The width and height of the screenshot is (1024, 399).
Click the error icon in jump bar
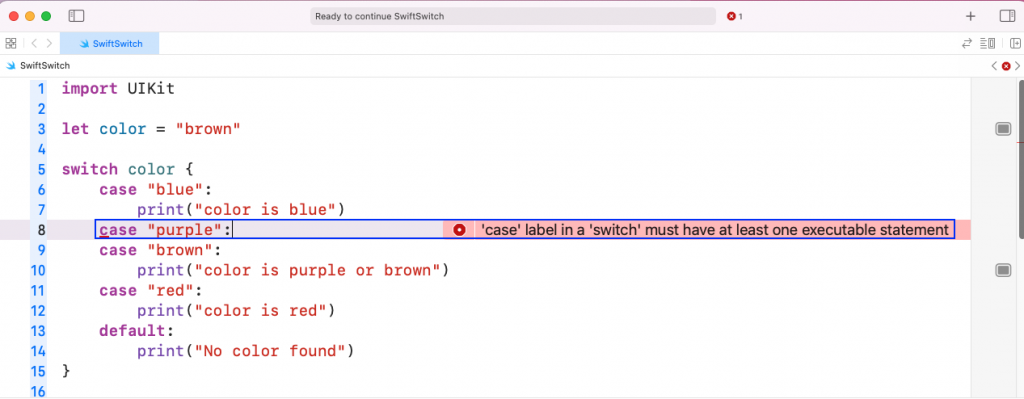(1006, 66)
